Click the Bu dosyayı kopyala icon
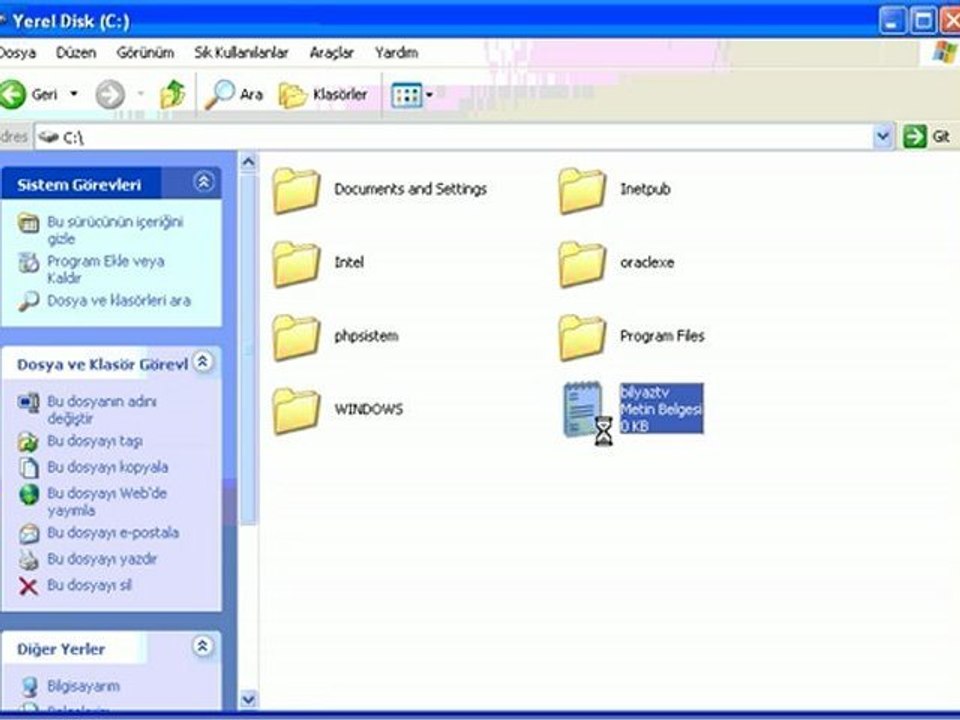 [28, 467]
